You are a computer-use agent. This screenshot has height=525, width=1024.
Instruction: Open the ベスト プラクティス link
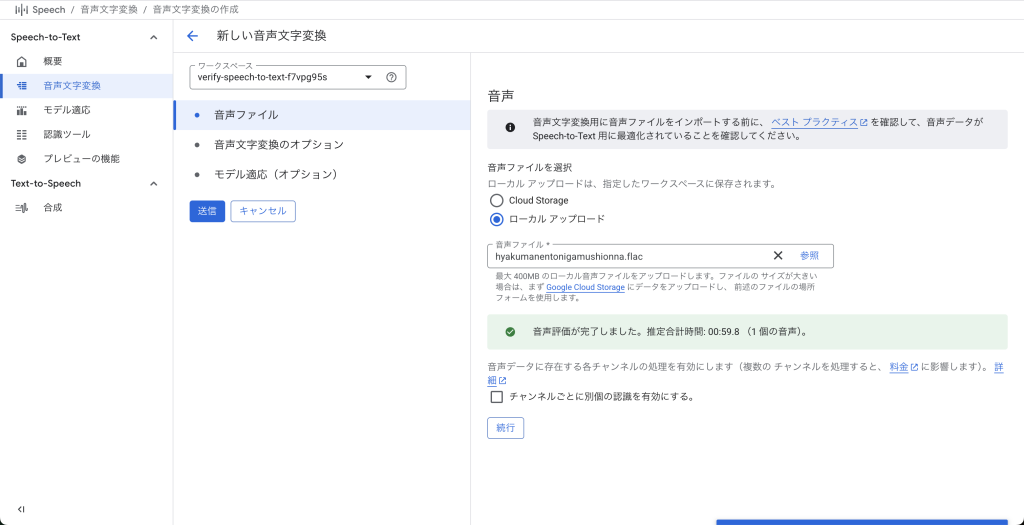tap(814, 121)
